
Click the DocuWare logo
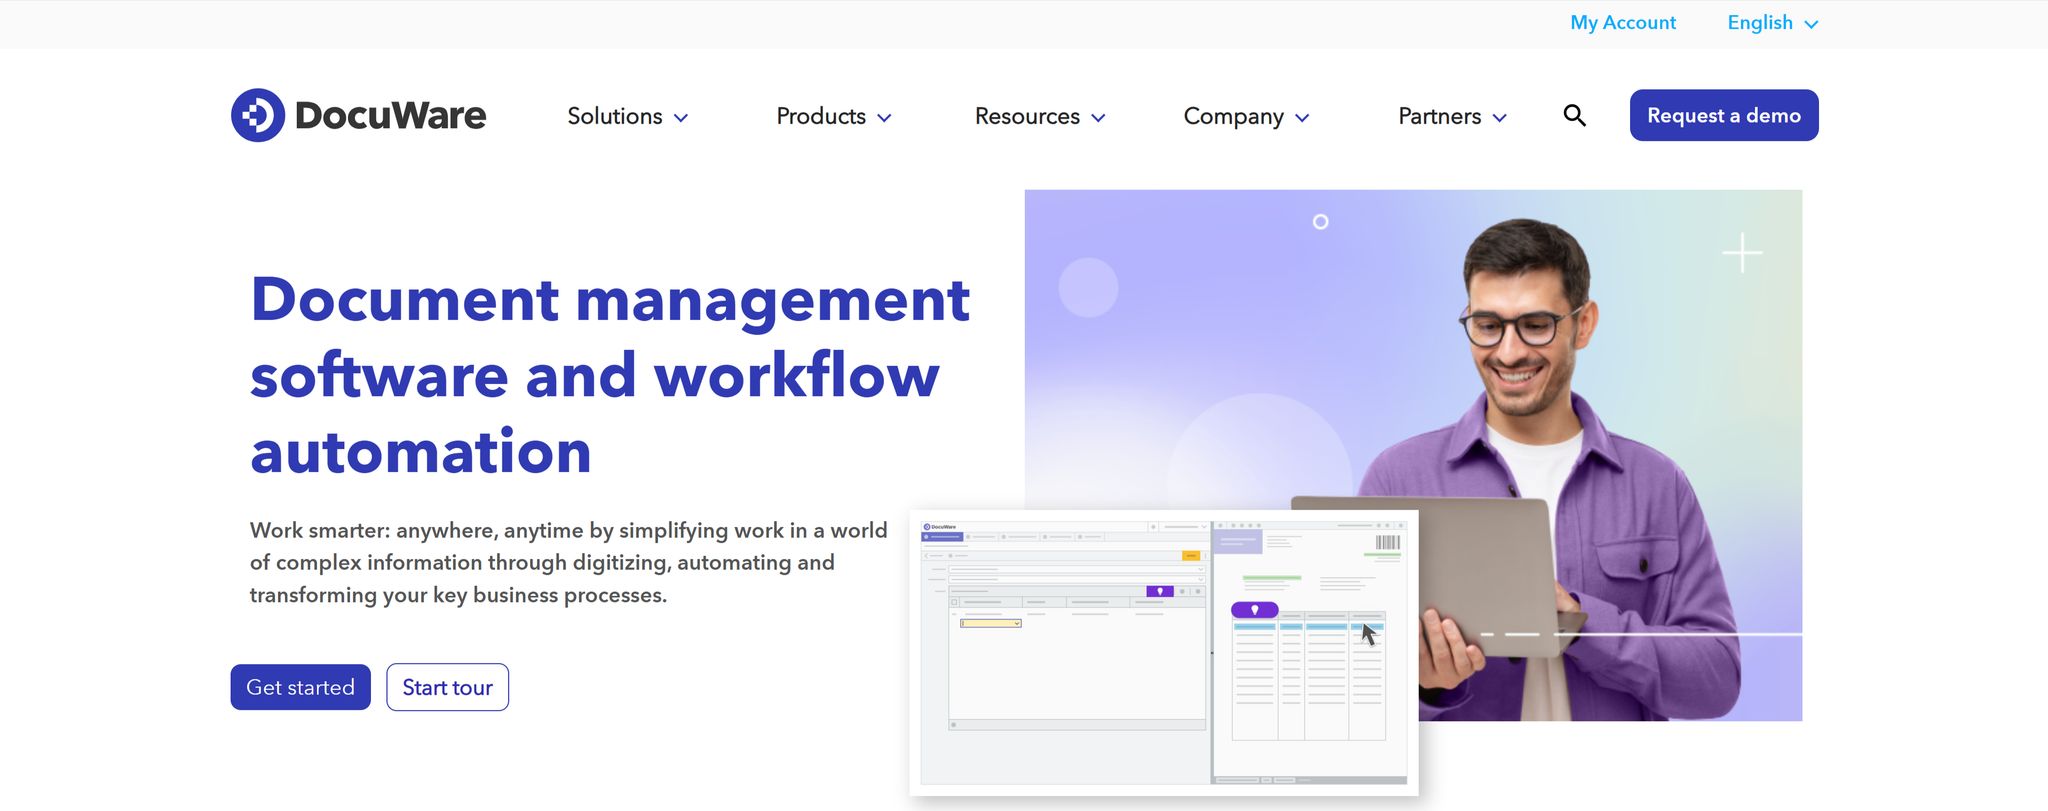click(358, 115)
